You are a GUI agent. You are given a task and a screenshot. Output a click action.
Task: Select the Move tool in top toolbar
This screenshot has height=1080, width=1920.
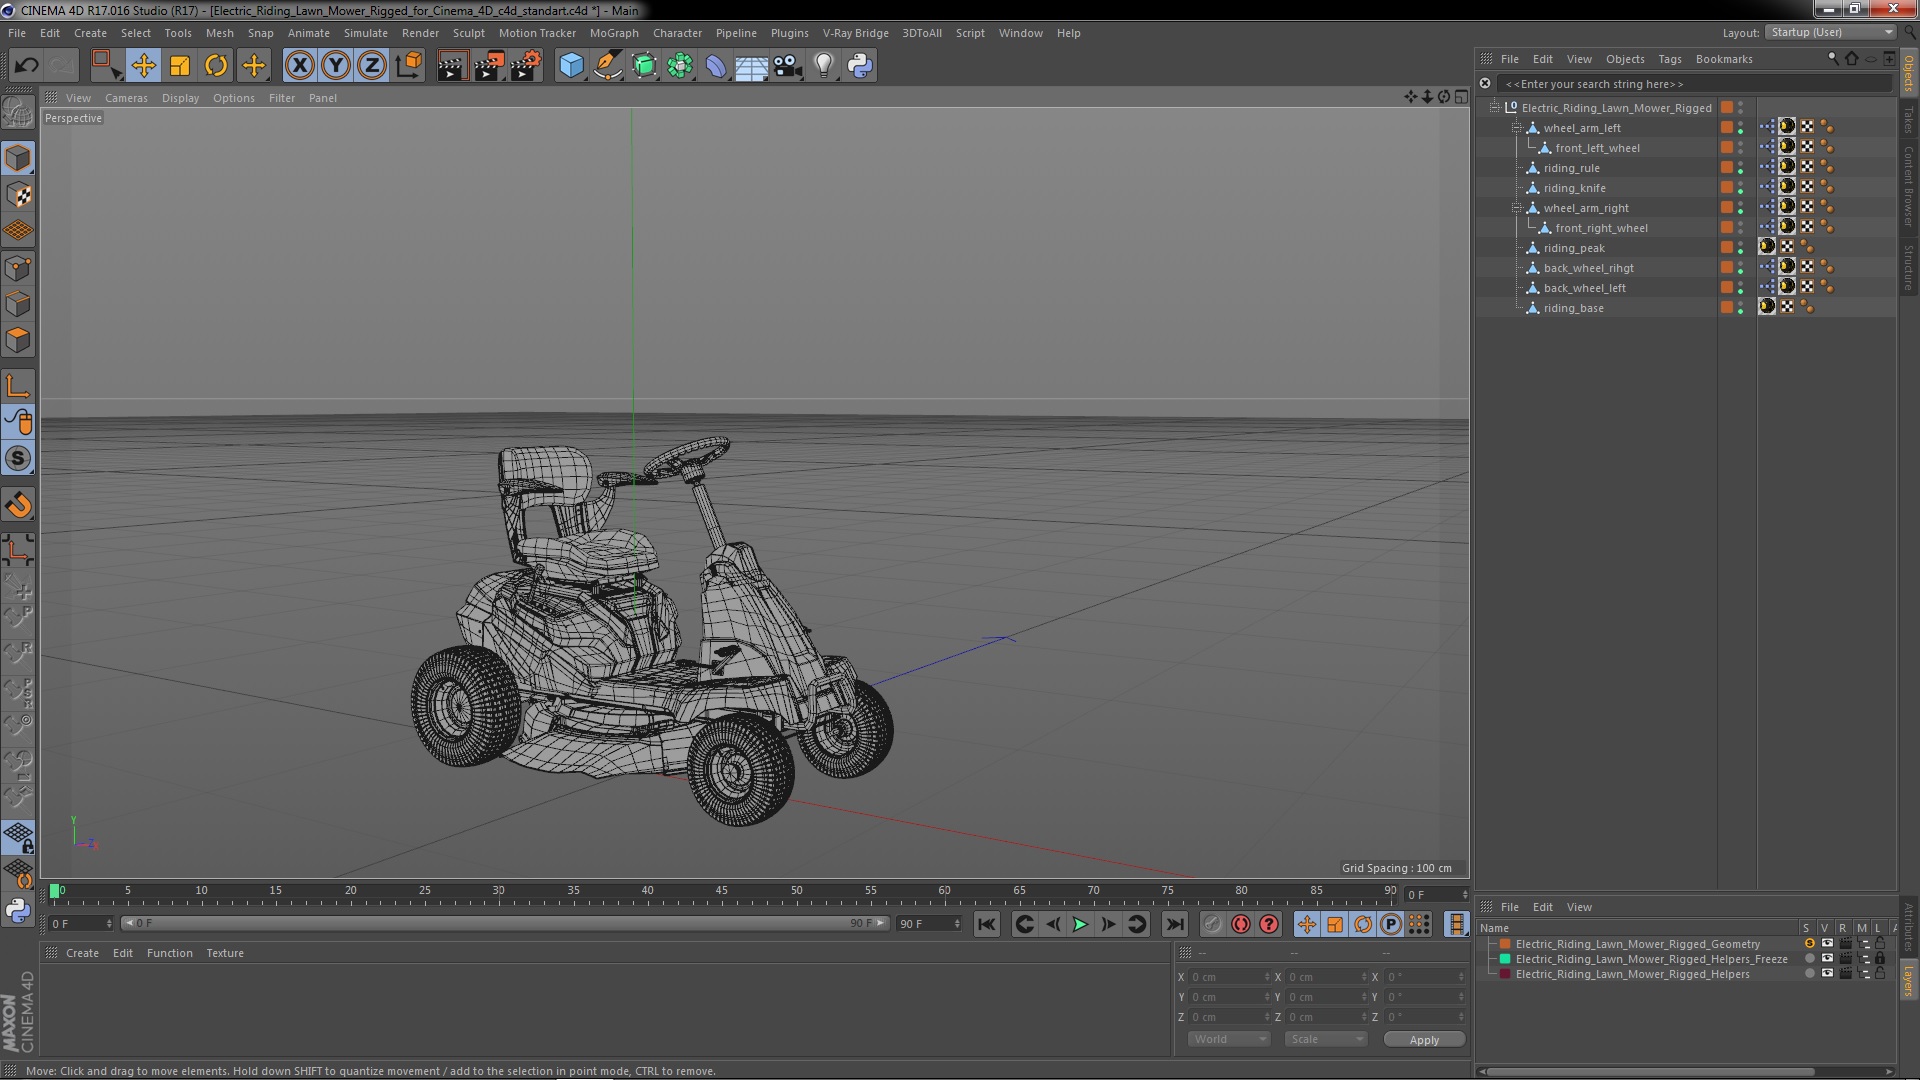[143, 66]
